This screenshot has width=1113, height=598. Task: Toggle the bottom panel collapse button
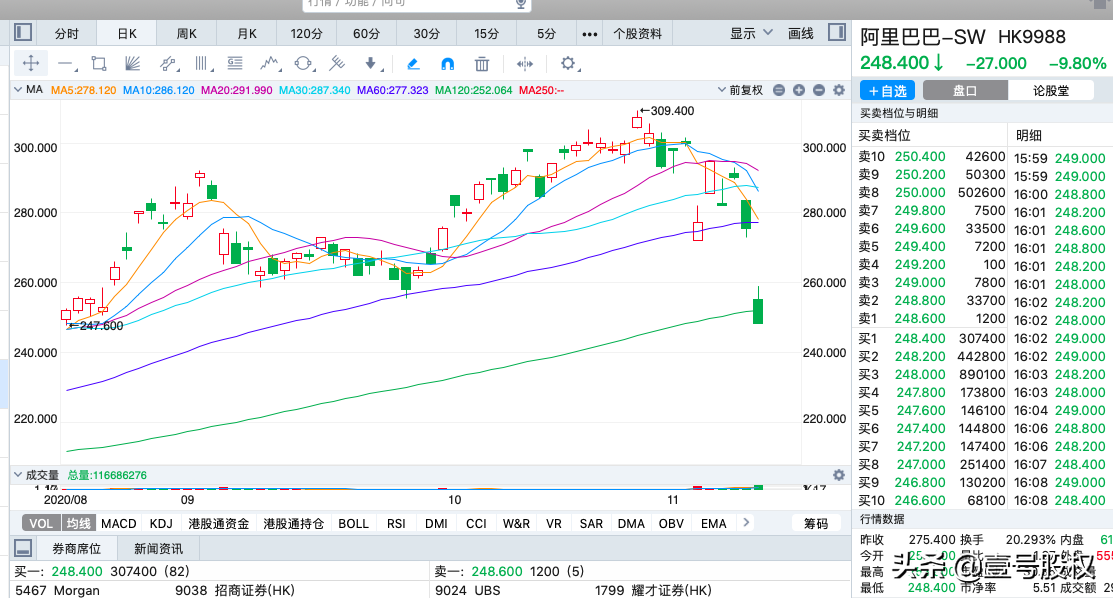pyautogui.click(x=23, y=548)
